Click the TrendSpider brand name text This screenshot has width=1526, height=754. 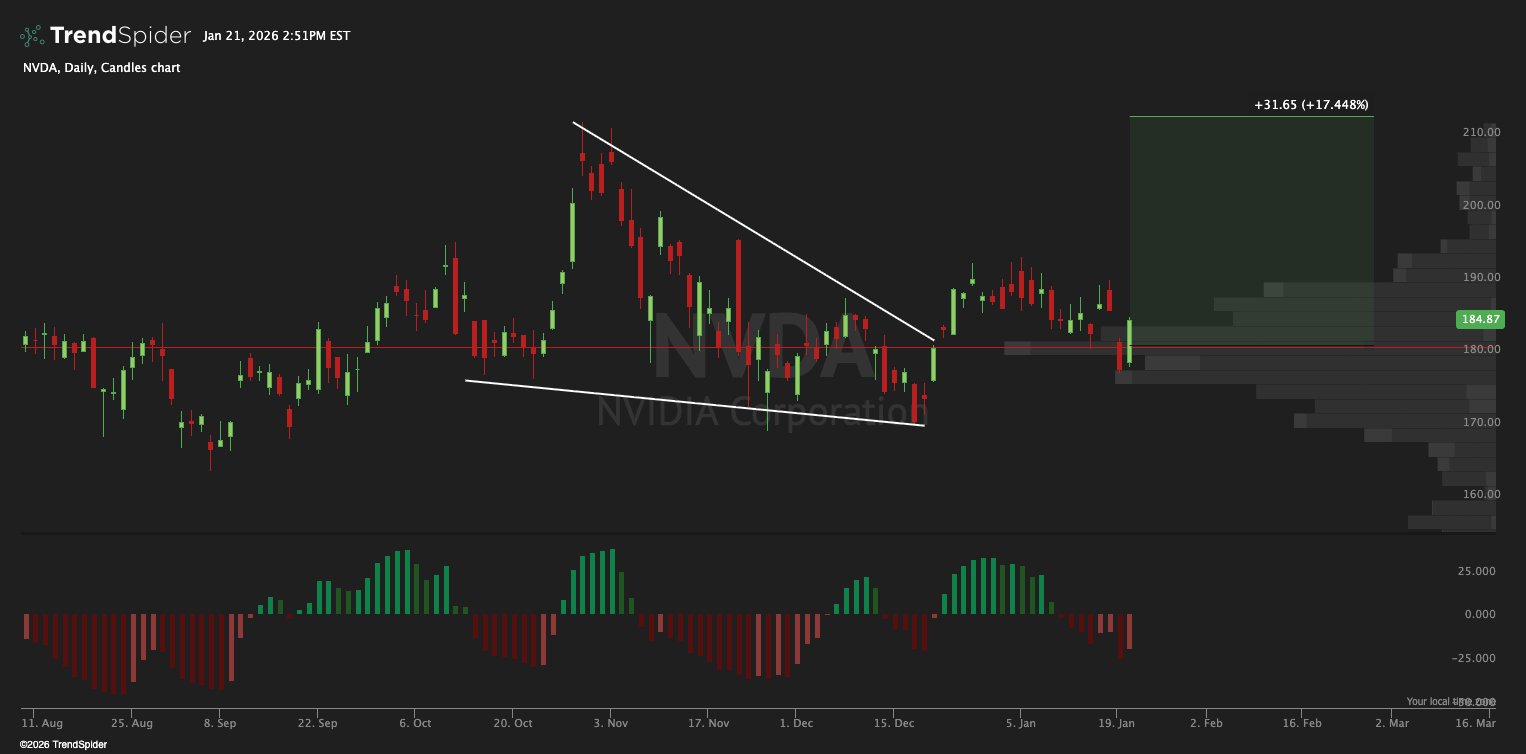pos(120,36)
